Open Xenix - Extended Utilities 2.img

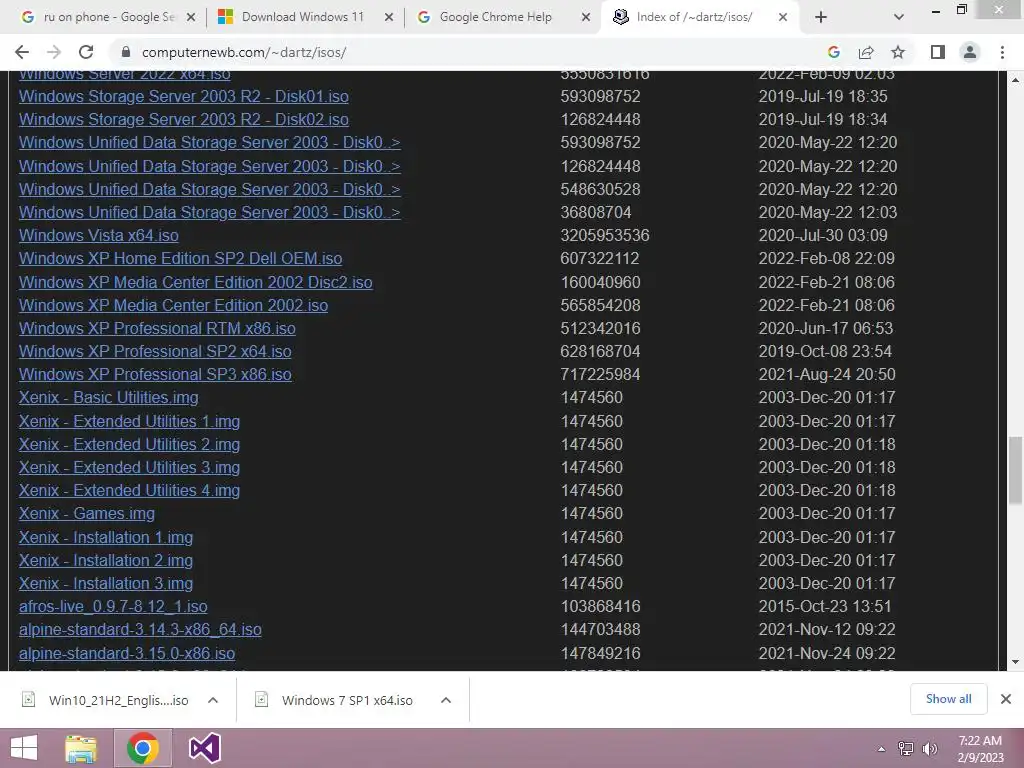coord(129,445)
